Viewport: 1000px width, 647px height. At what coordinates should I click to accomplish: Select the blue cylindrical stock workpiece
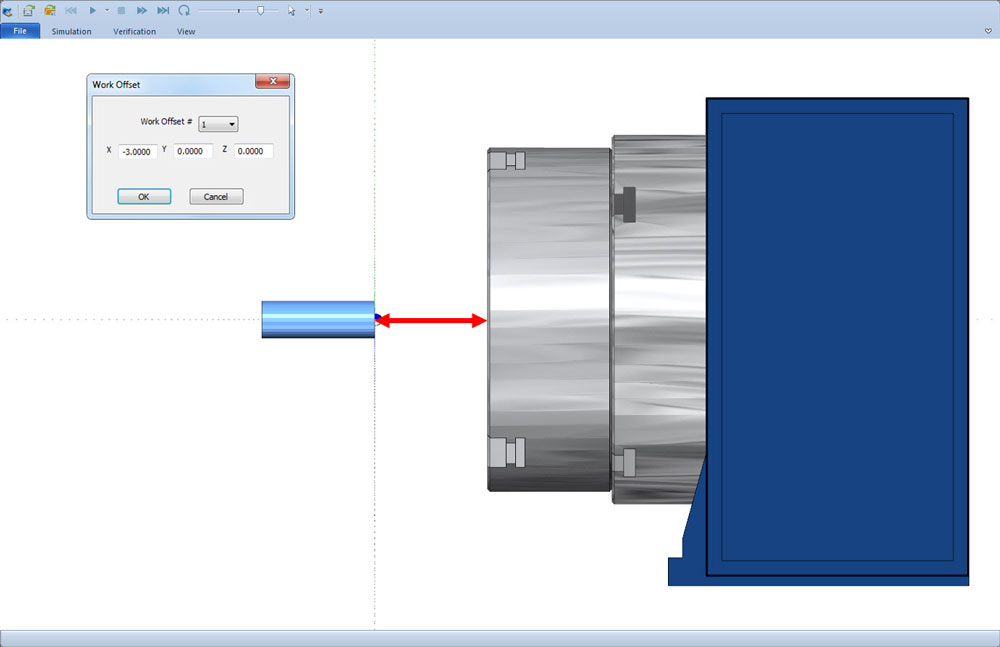coord(318,319)
